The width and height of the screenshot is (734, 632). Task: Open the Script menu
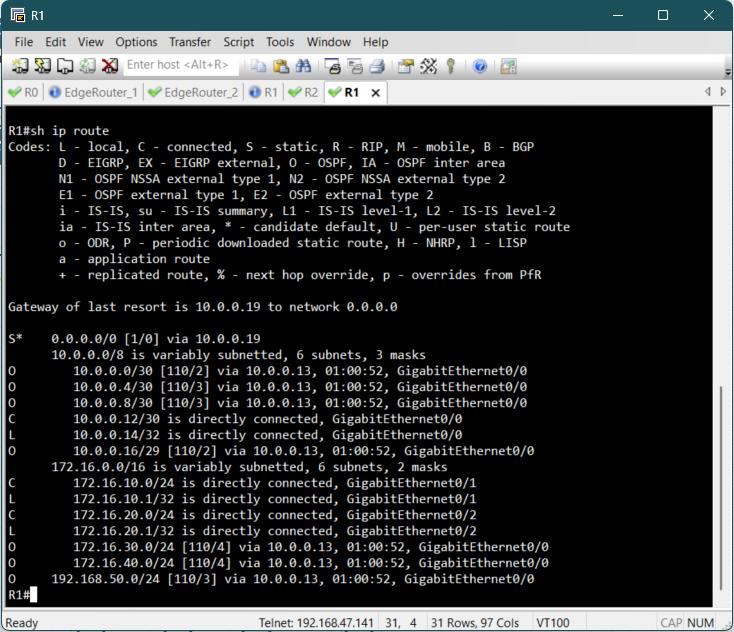tap(238, 42)
